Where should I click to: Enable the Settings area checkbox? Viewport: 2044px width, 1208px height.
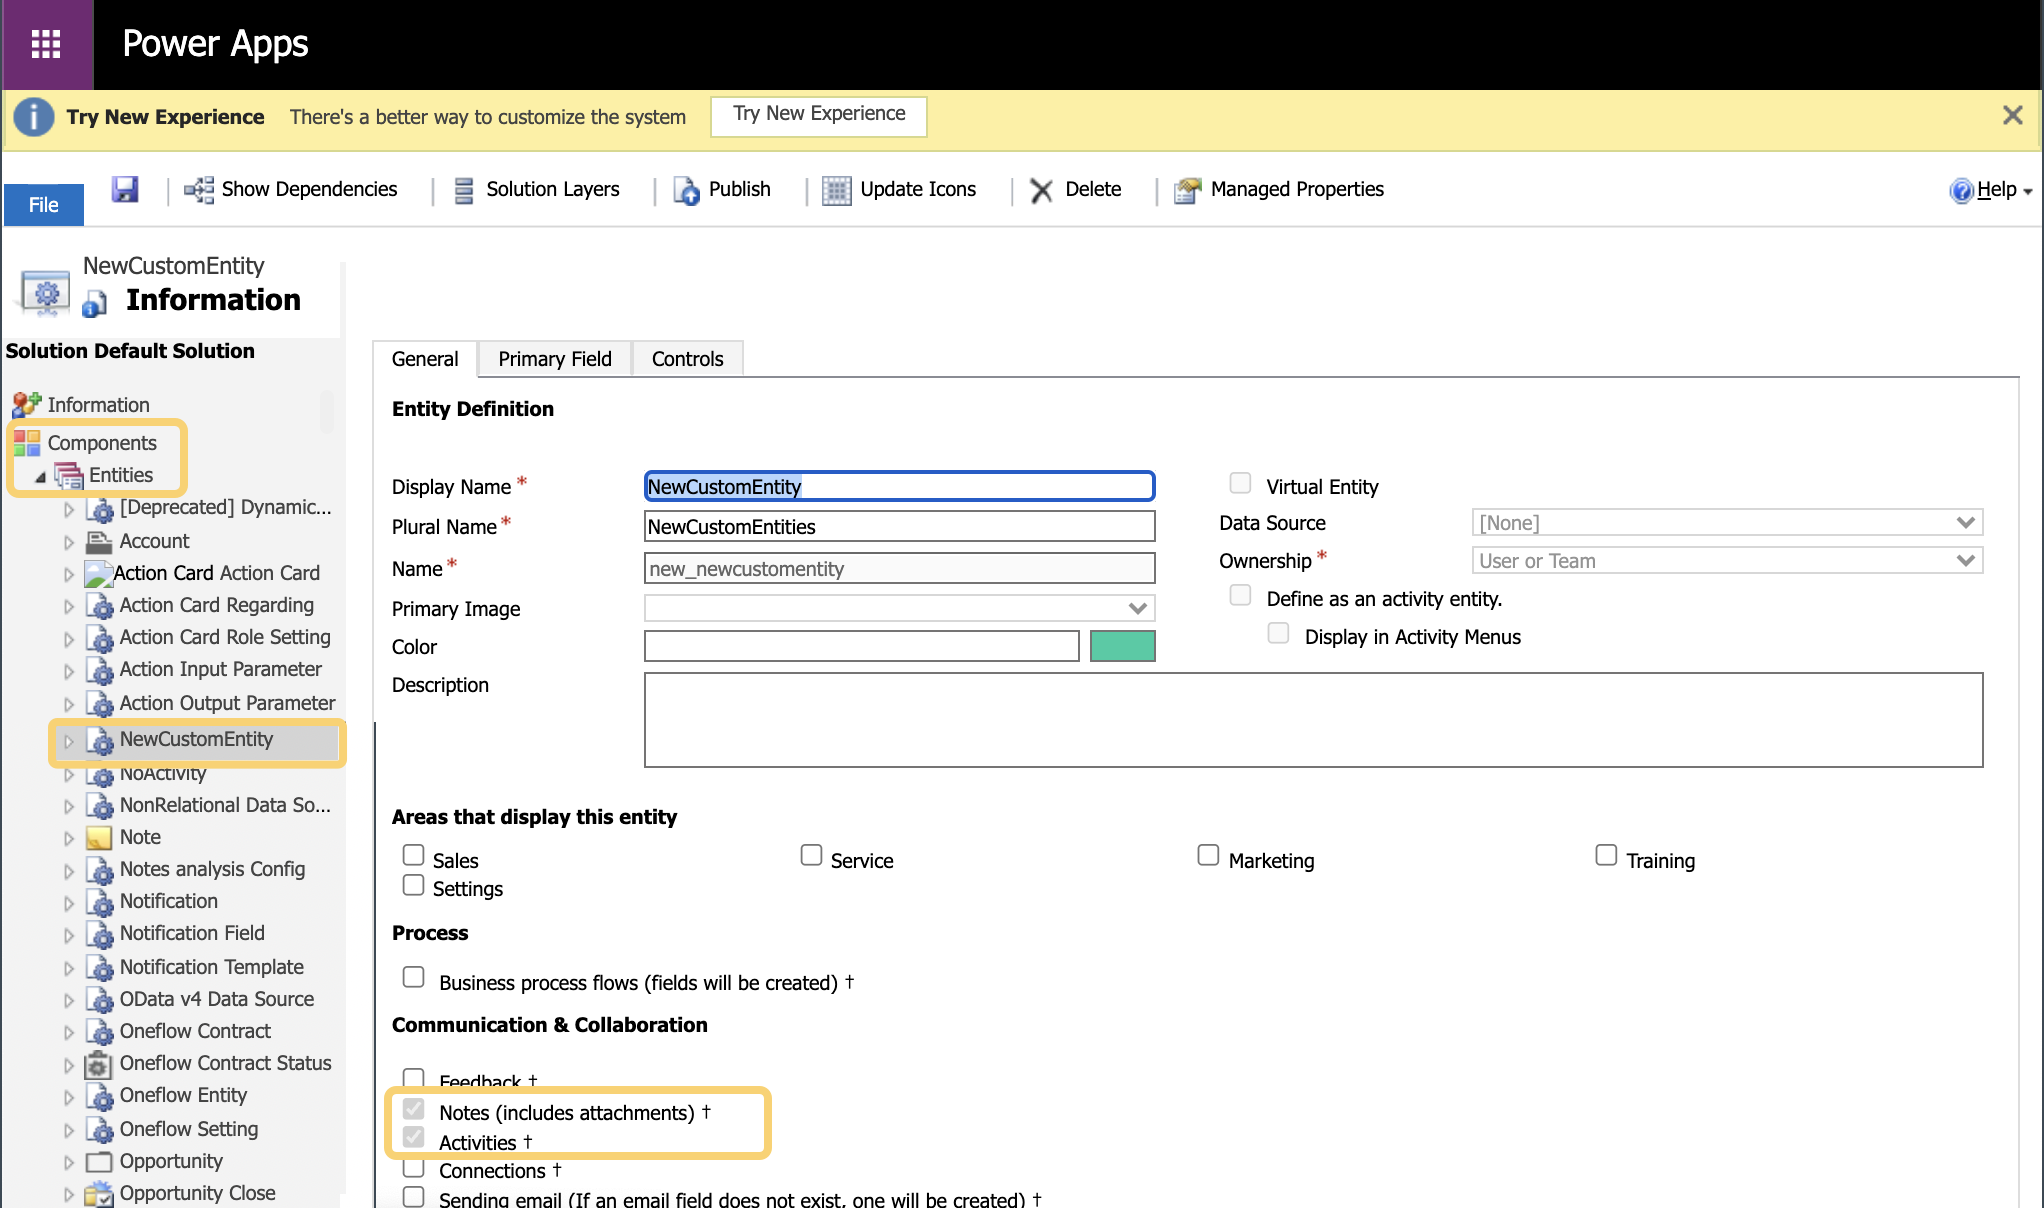coord(413,885)
